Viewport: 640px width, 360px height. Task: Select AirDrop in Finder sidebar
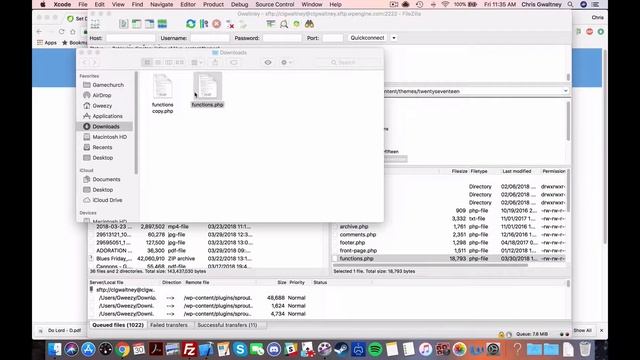click(98, 95)
